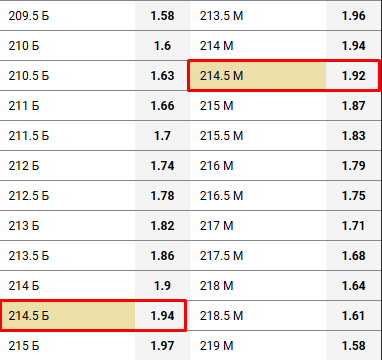Click odds 1.58 for 209.5 Б
The height and width of the screenshot is (360, 382).
coord(162,16)
